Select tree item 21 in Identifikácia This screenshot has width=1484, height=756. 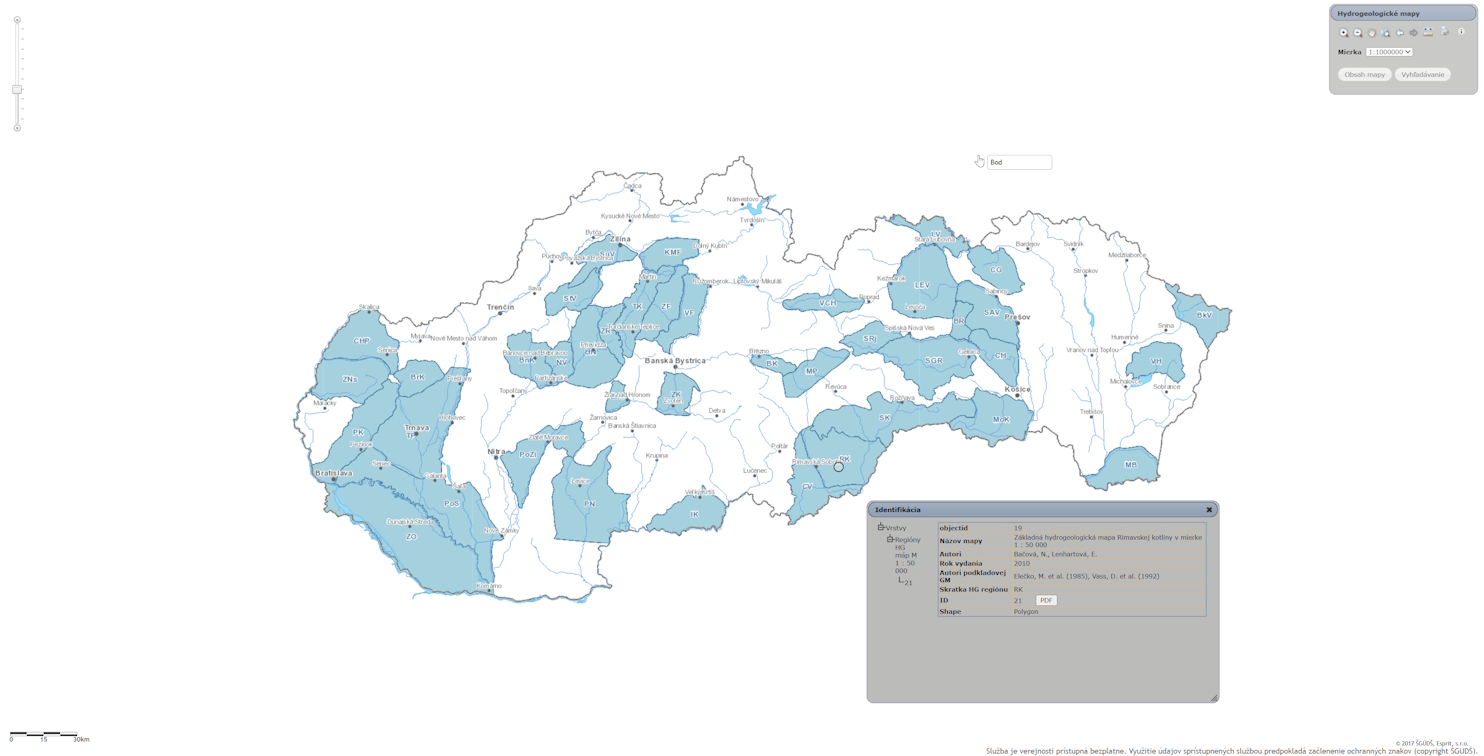click(x=908, y=583)
